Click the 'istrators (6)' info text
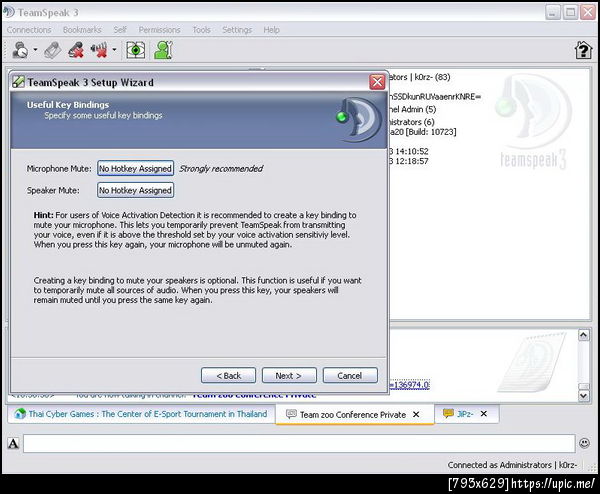Viewport: 600px width, 494px height. (x=411, y=122)
